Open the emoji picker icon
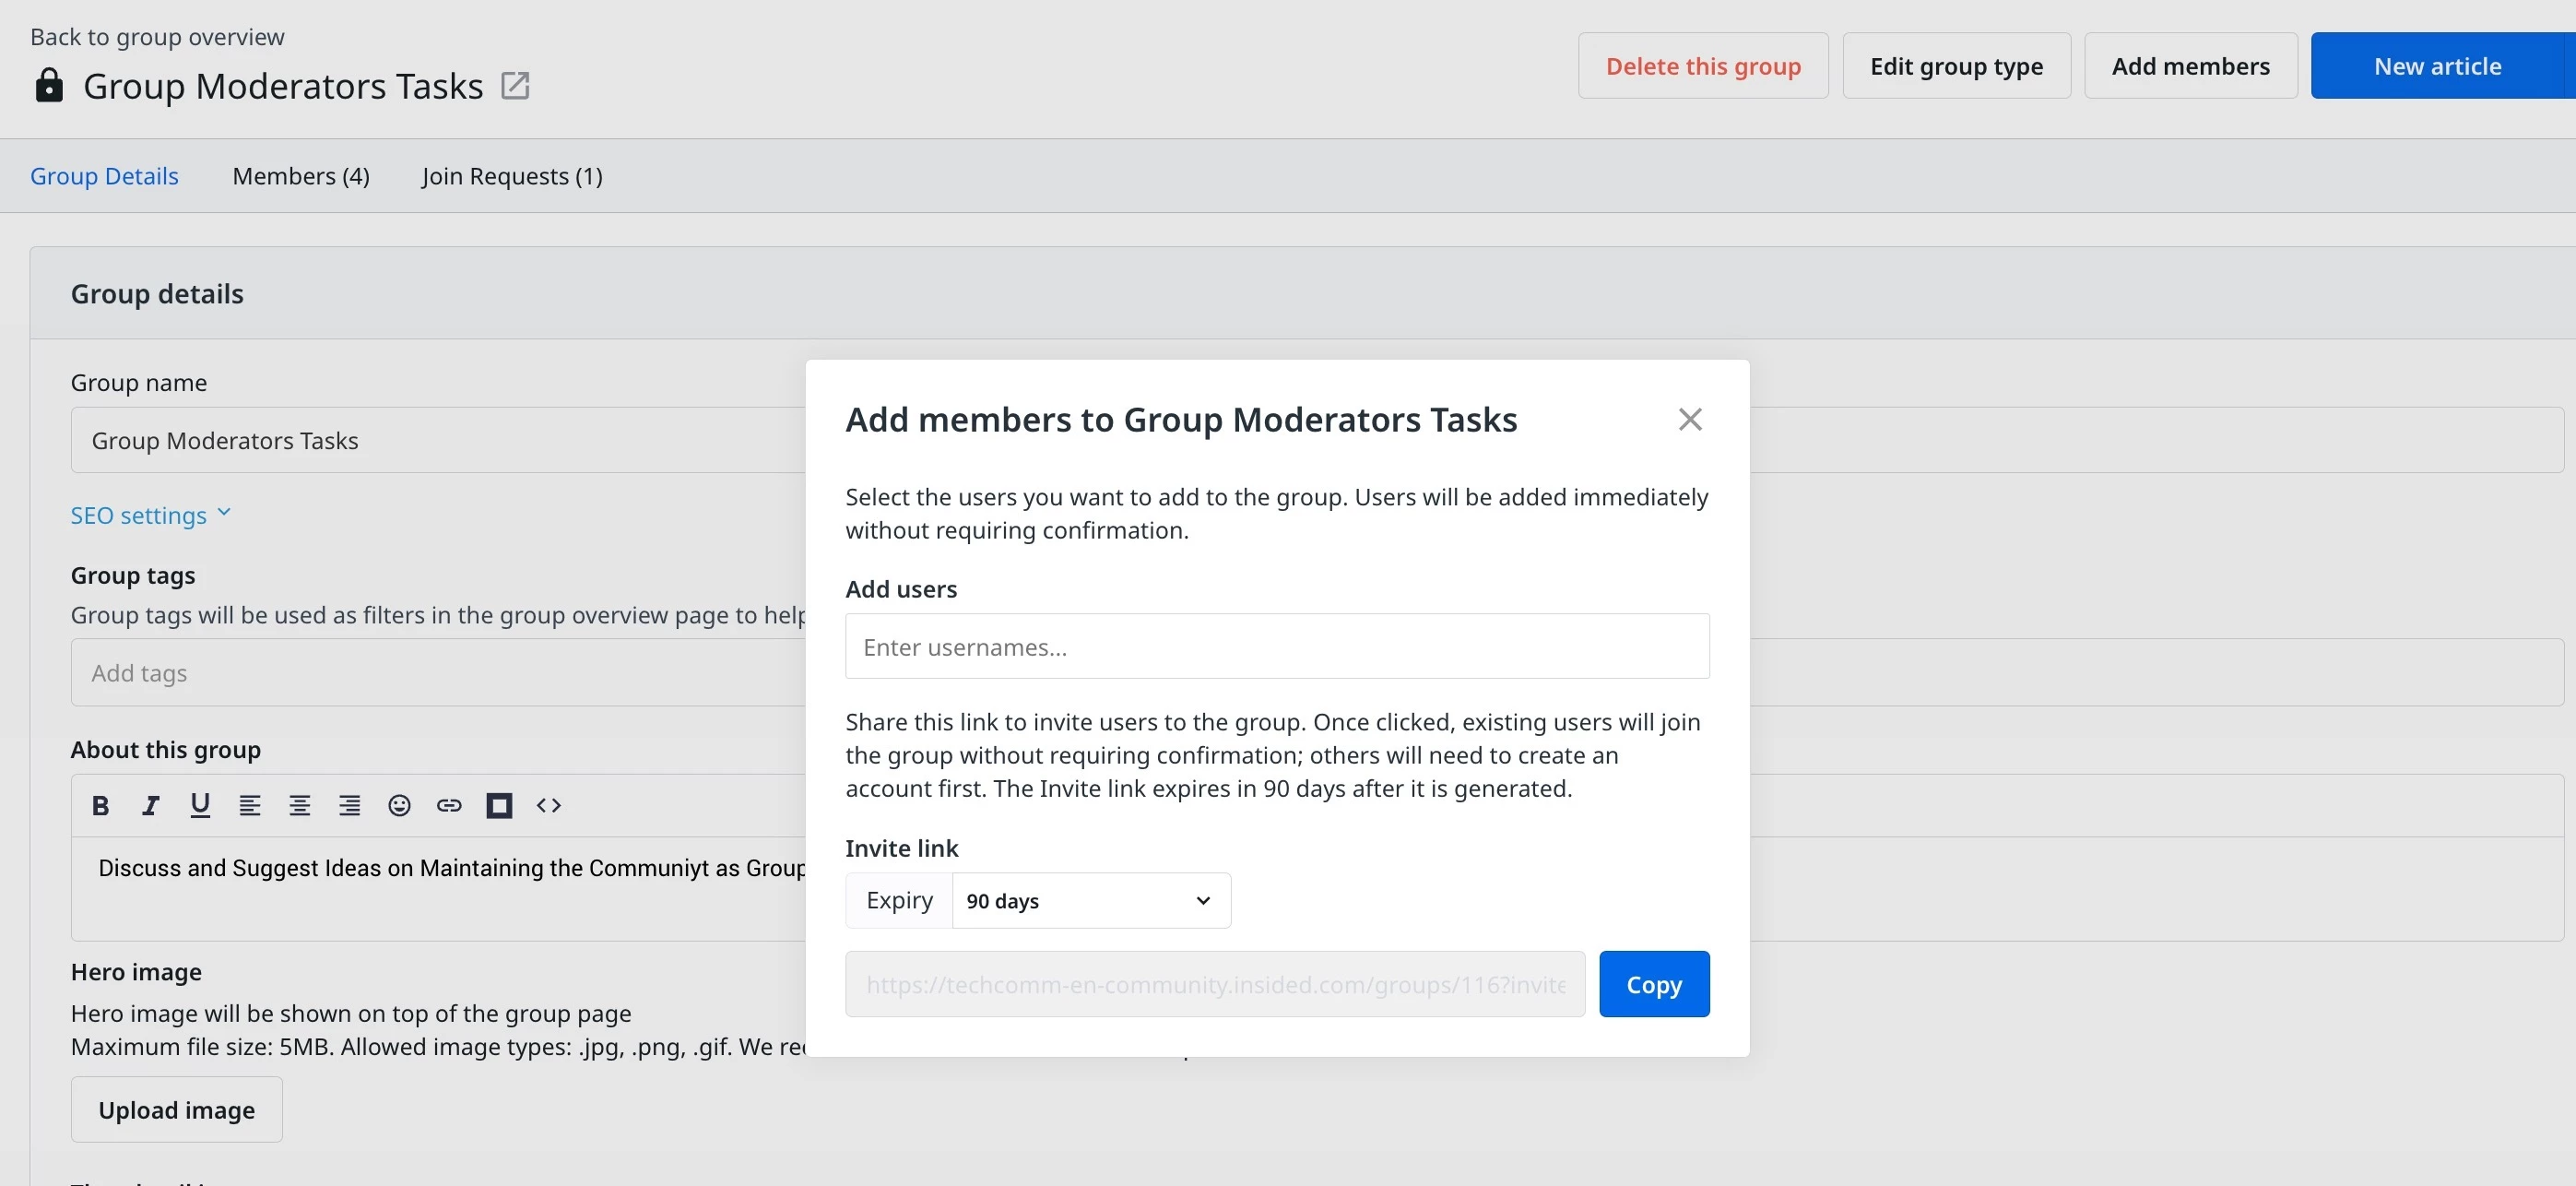Screen dimensions: 2576x1186 [x=399, y=806]
